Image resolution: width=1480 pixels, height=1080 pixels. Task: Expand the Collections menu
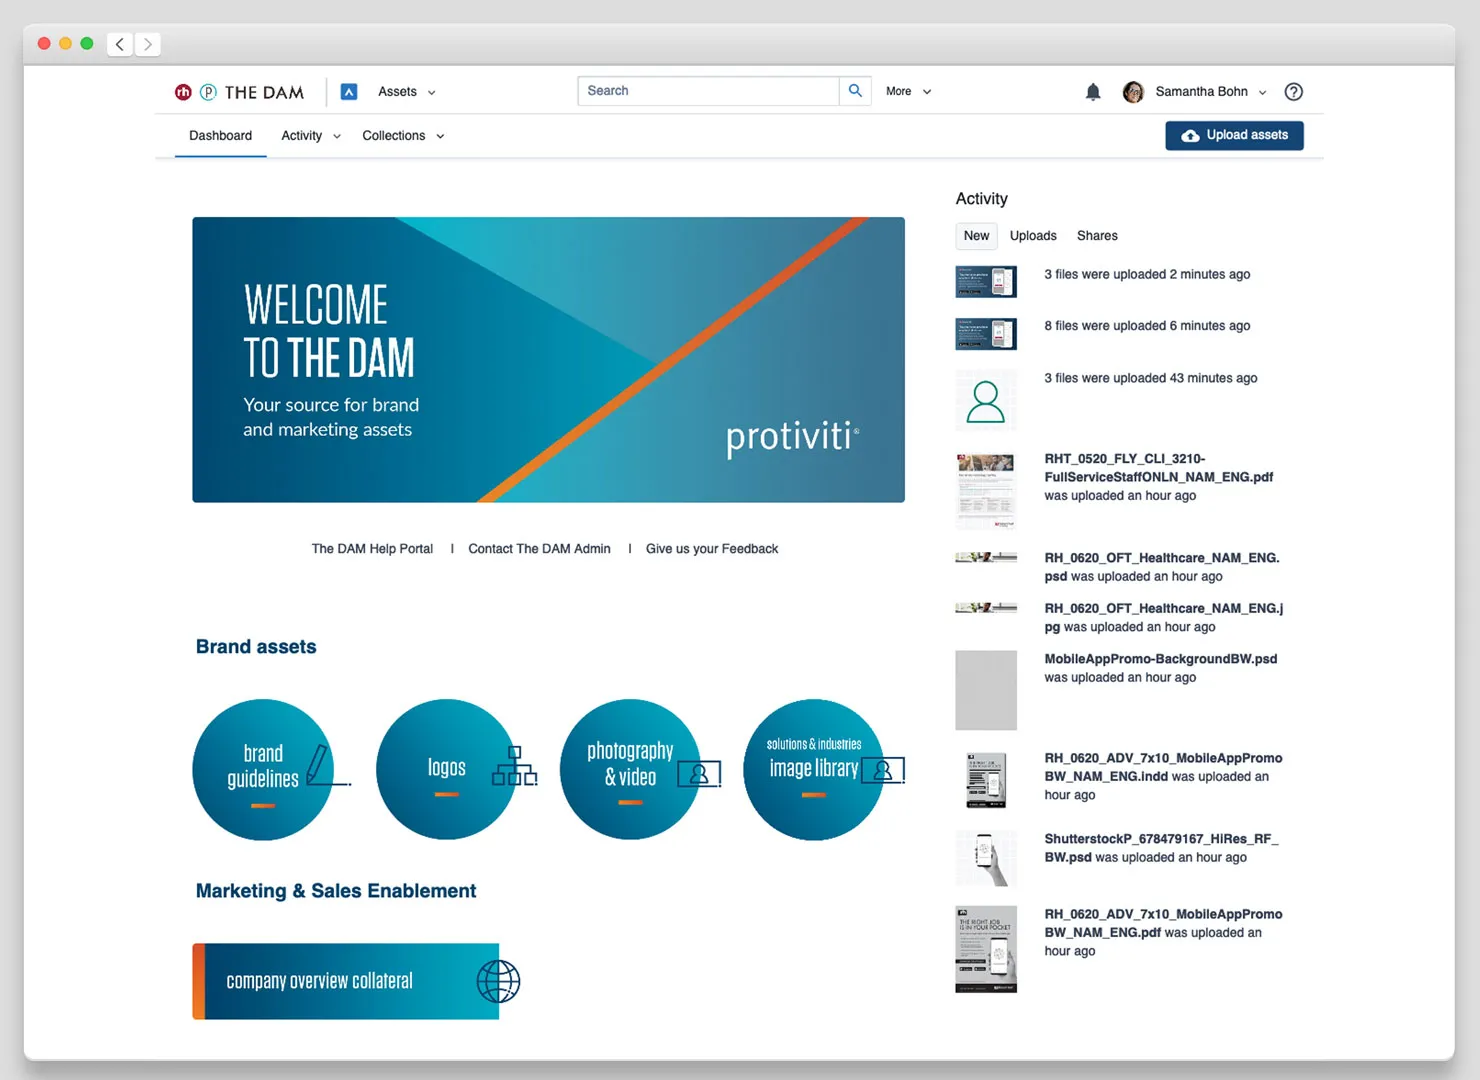403,136
